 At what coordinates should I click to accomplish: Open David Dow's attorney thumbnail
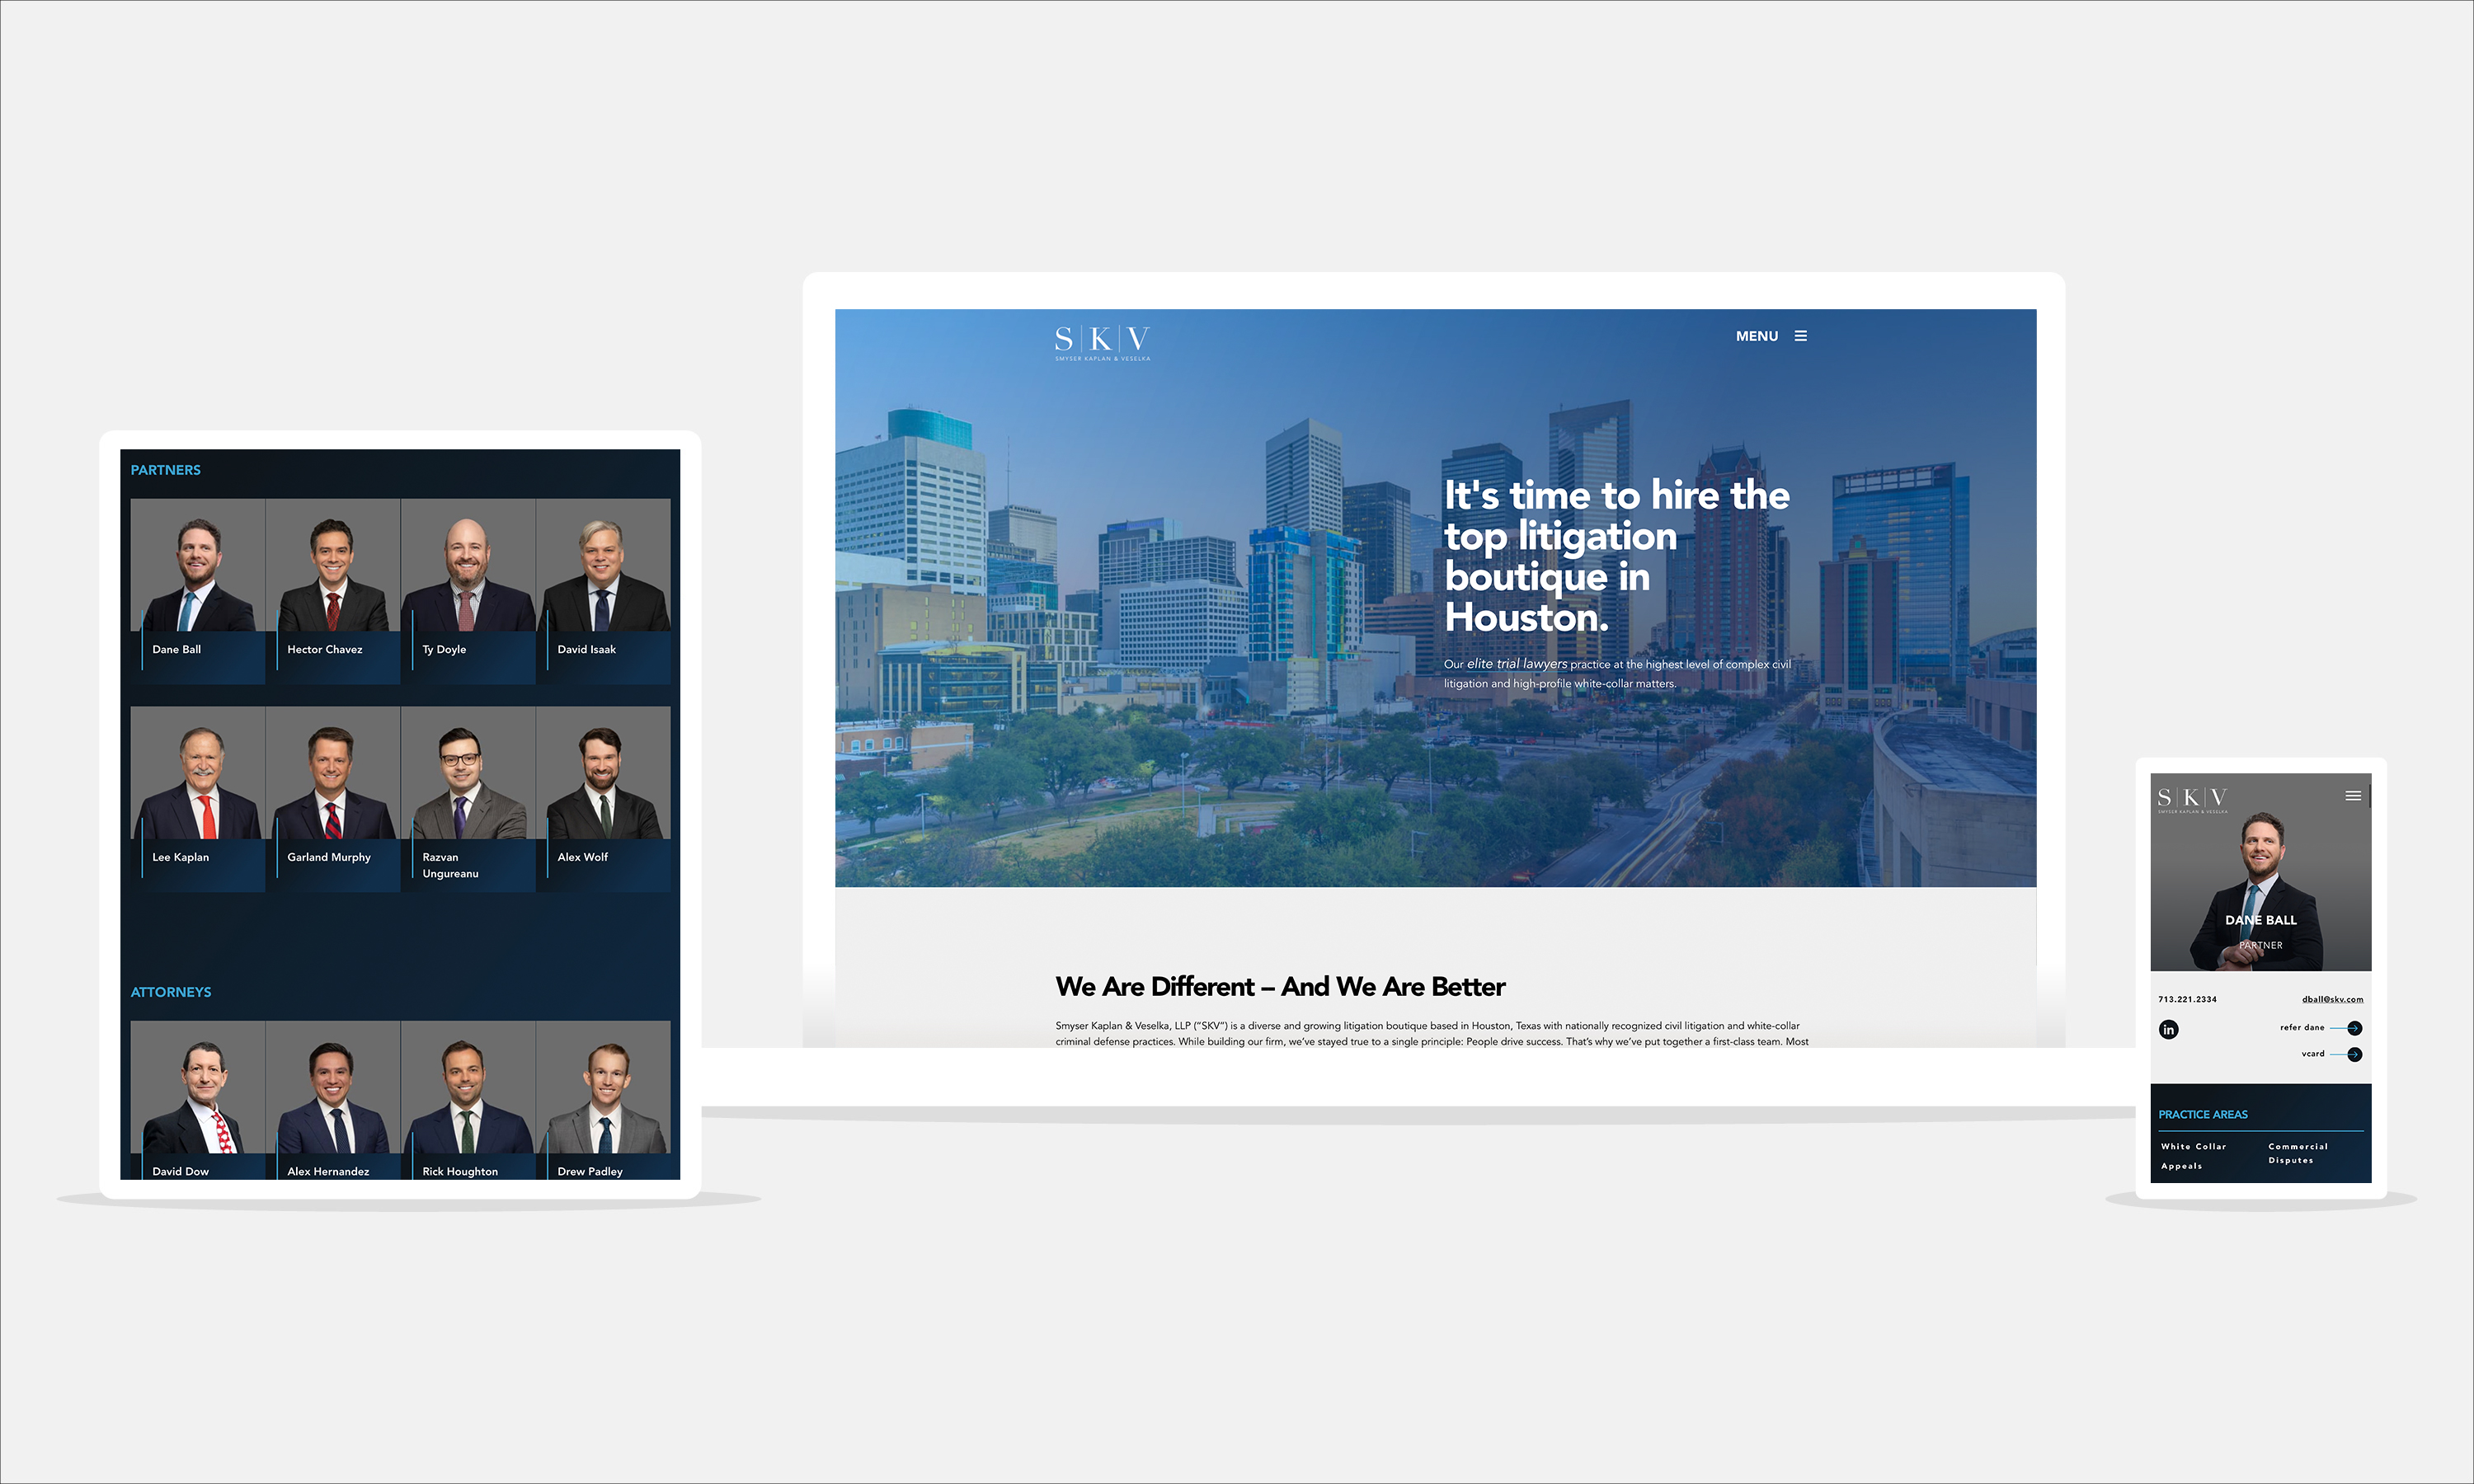pyautogui.click(x=197, y=1095)
